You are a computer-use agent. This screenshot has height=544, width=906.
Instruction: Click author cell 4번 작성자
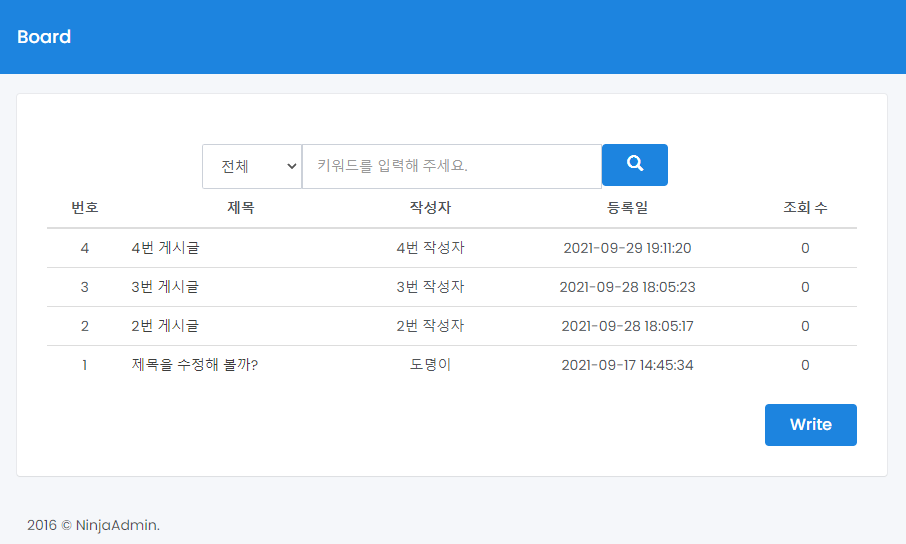coord(430,248)
